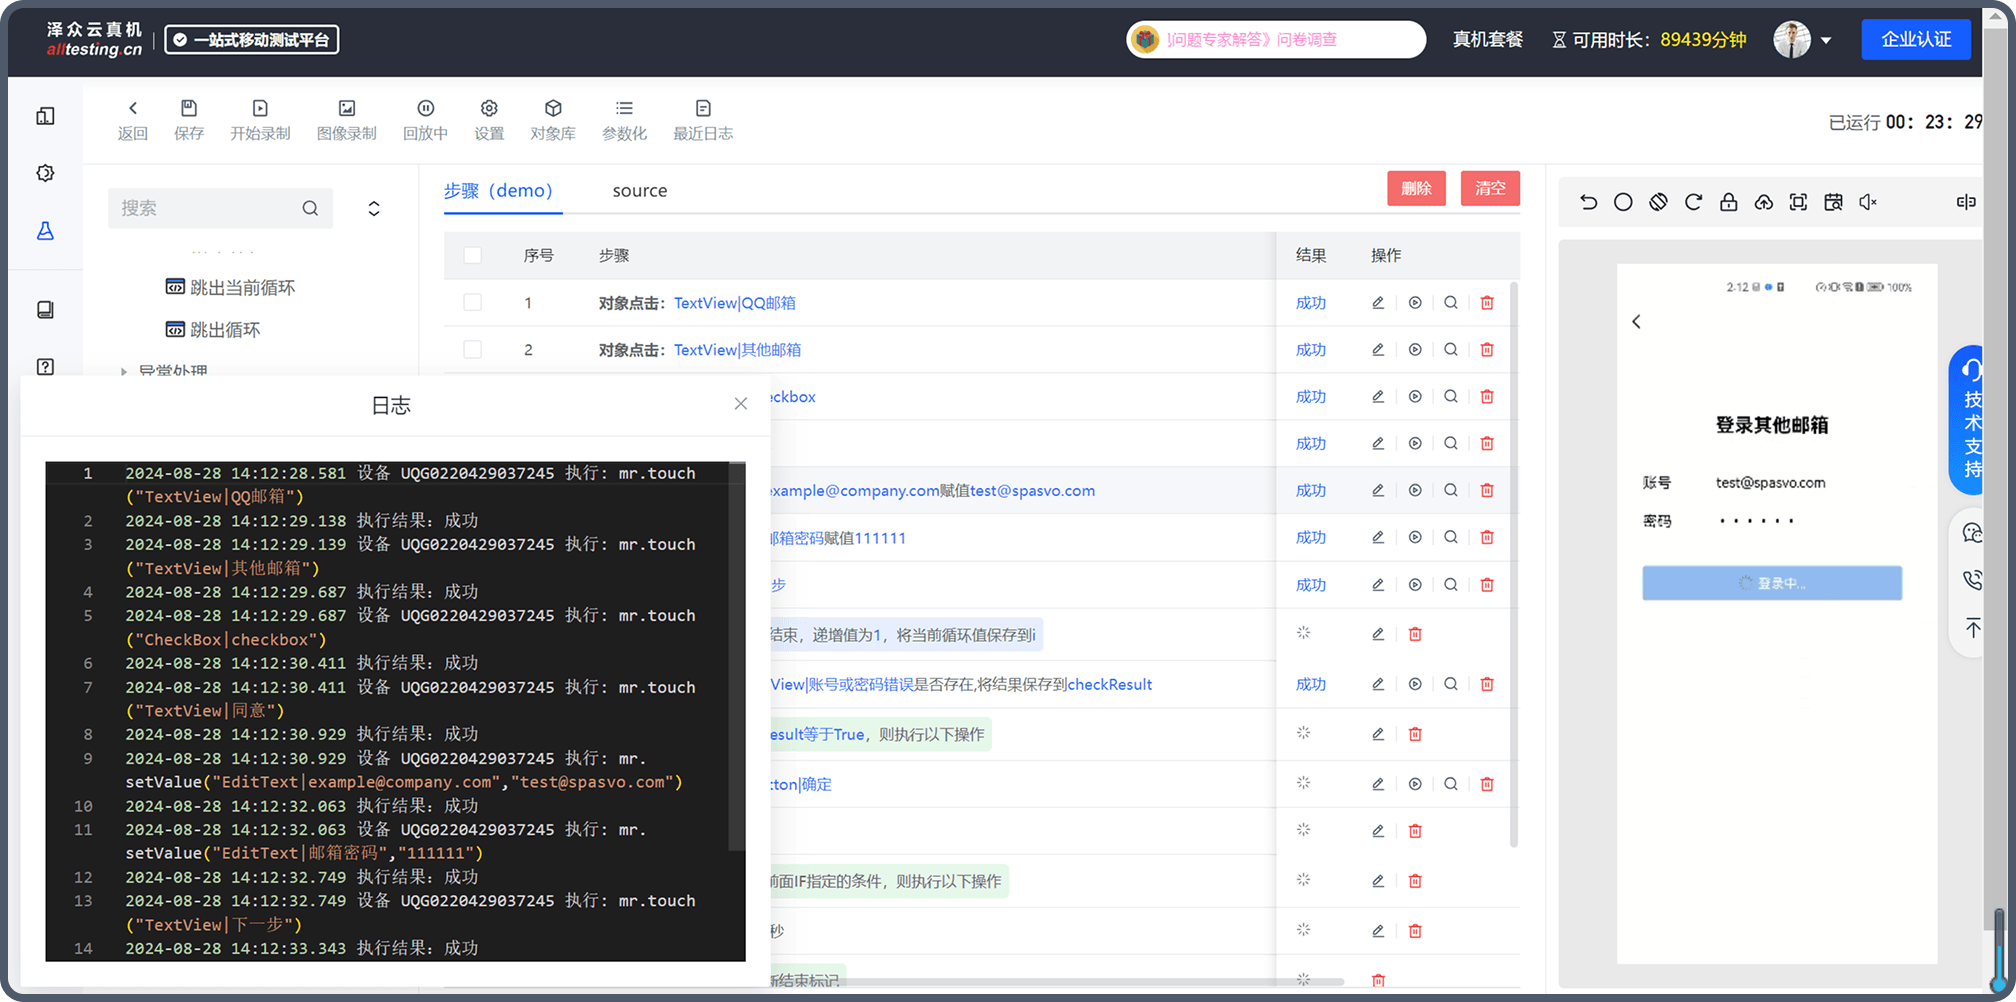Screen dimensions: 2016x1002
Task: Delete the 邮箱密码赋值111111 step
Action: click(1487, 537)
